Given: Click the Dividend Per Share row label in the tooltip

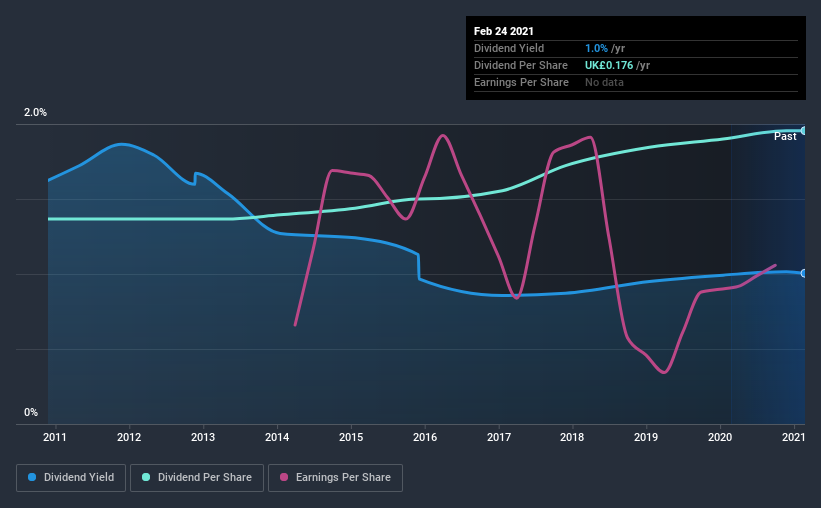Looking at the screenshot, I should [520, 65].
